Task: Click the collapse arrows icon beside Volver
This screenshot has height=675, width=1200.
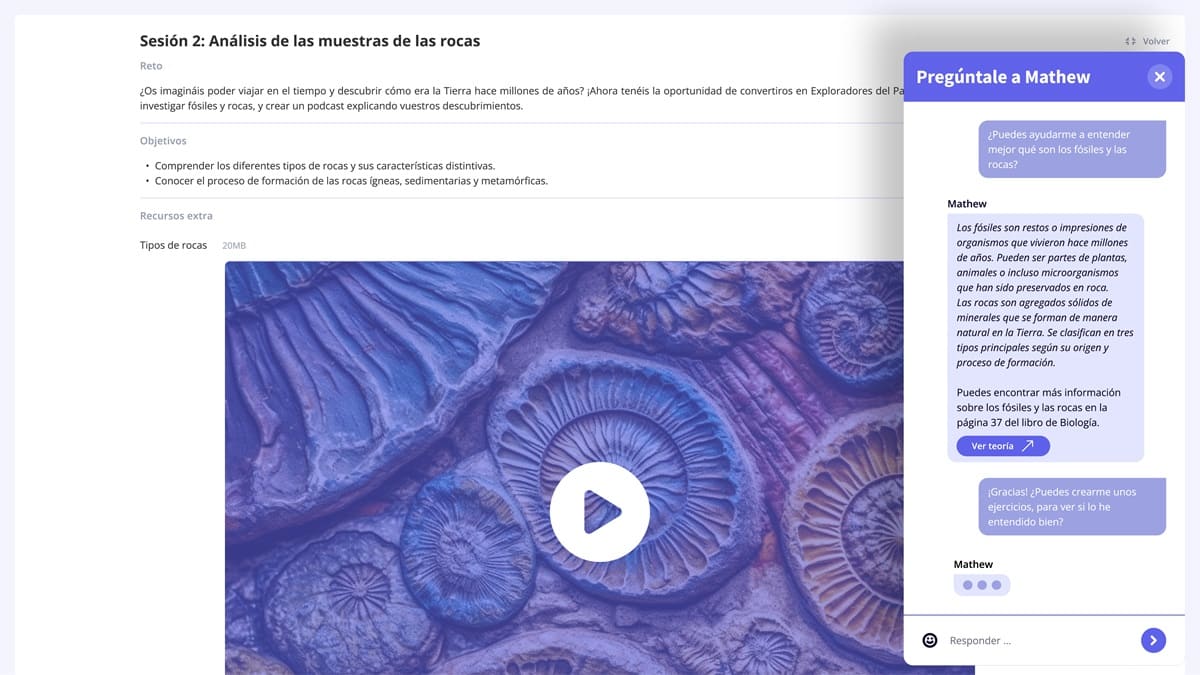Action: click(x=1130, y=42)
